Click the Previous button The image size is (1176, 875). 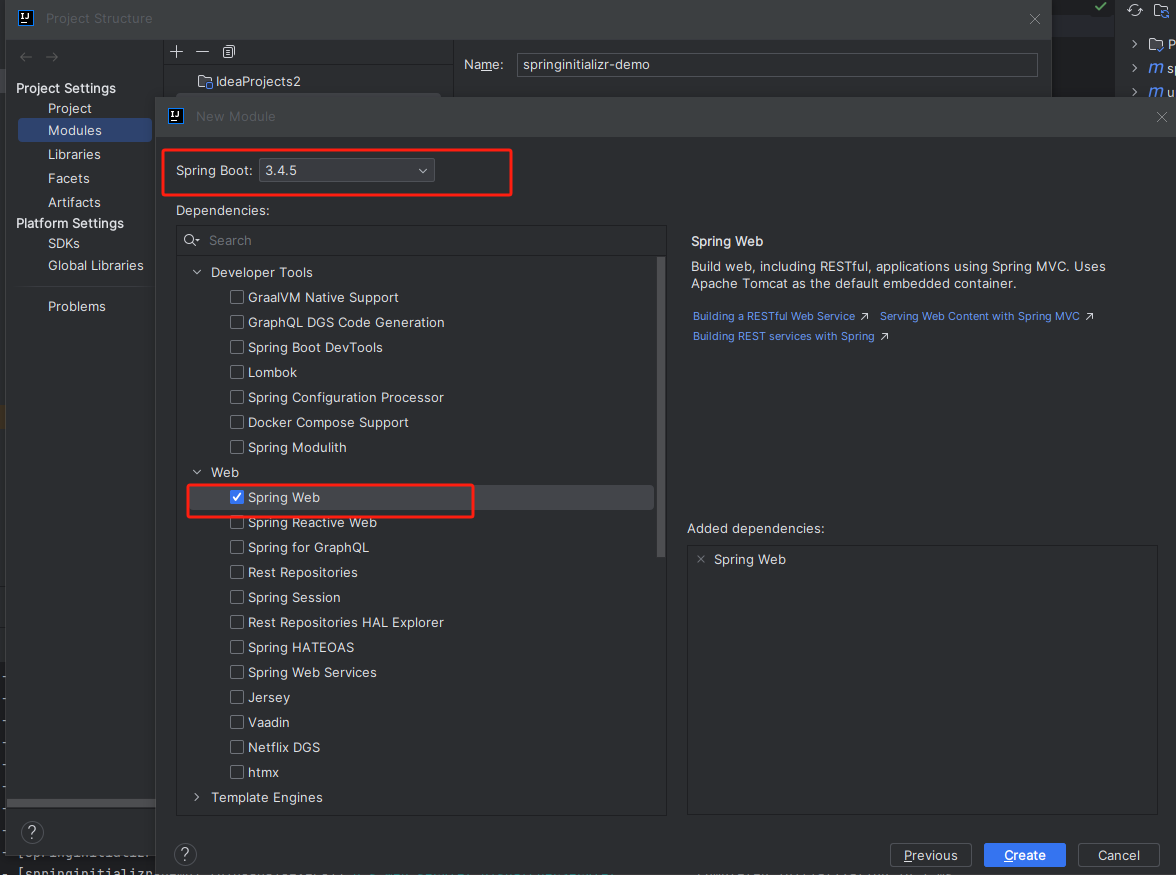tap(931, 855)
